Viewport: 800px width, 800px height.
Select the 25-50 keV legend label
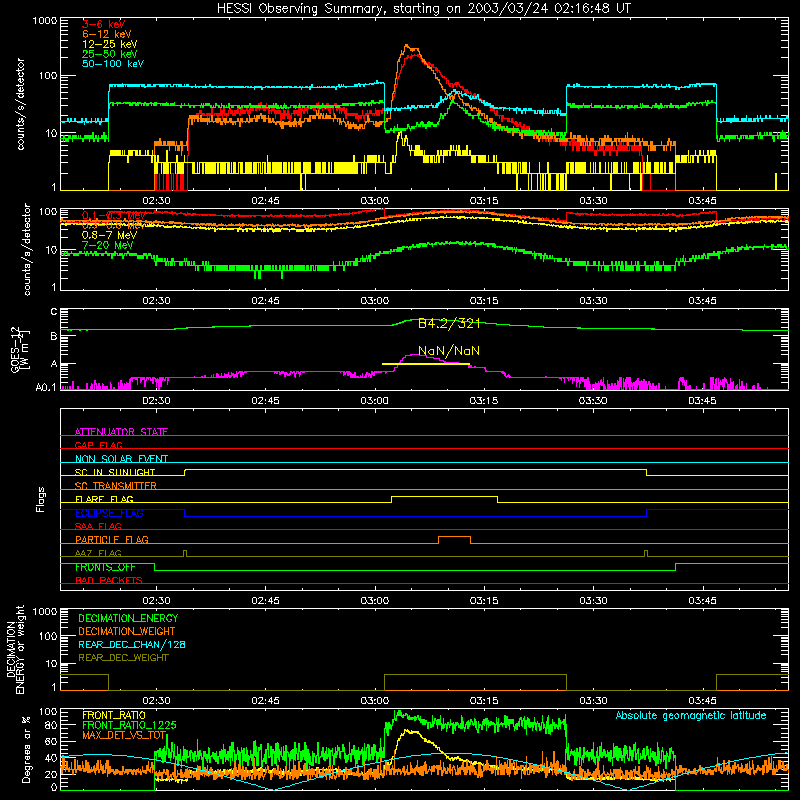click(110, 54)
